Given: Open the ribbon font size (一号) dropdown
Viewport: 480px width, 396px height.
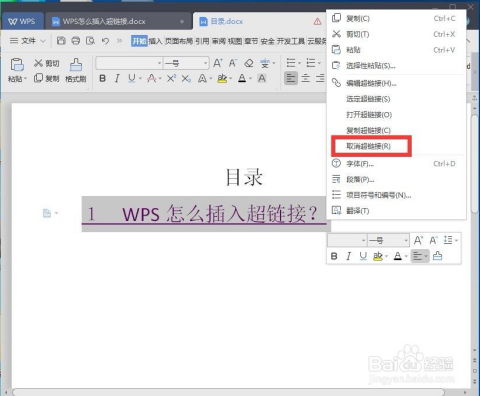Looking at the screenshot, I should tap(206, 63).
